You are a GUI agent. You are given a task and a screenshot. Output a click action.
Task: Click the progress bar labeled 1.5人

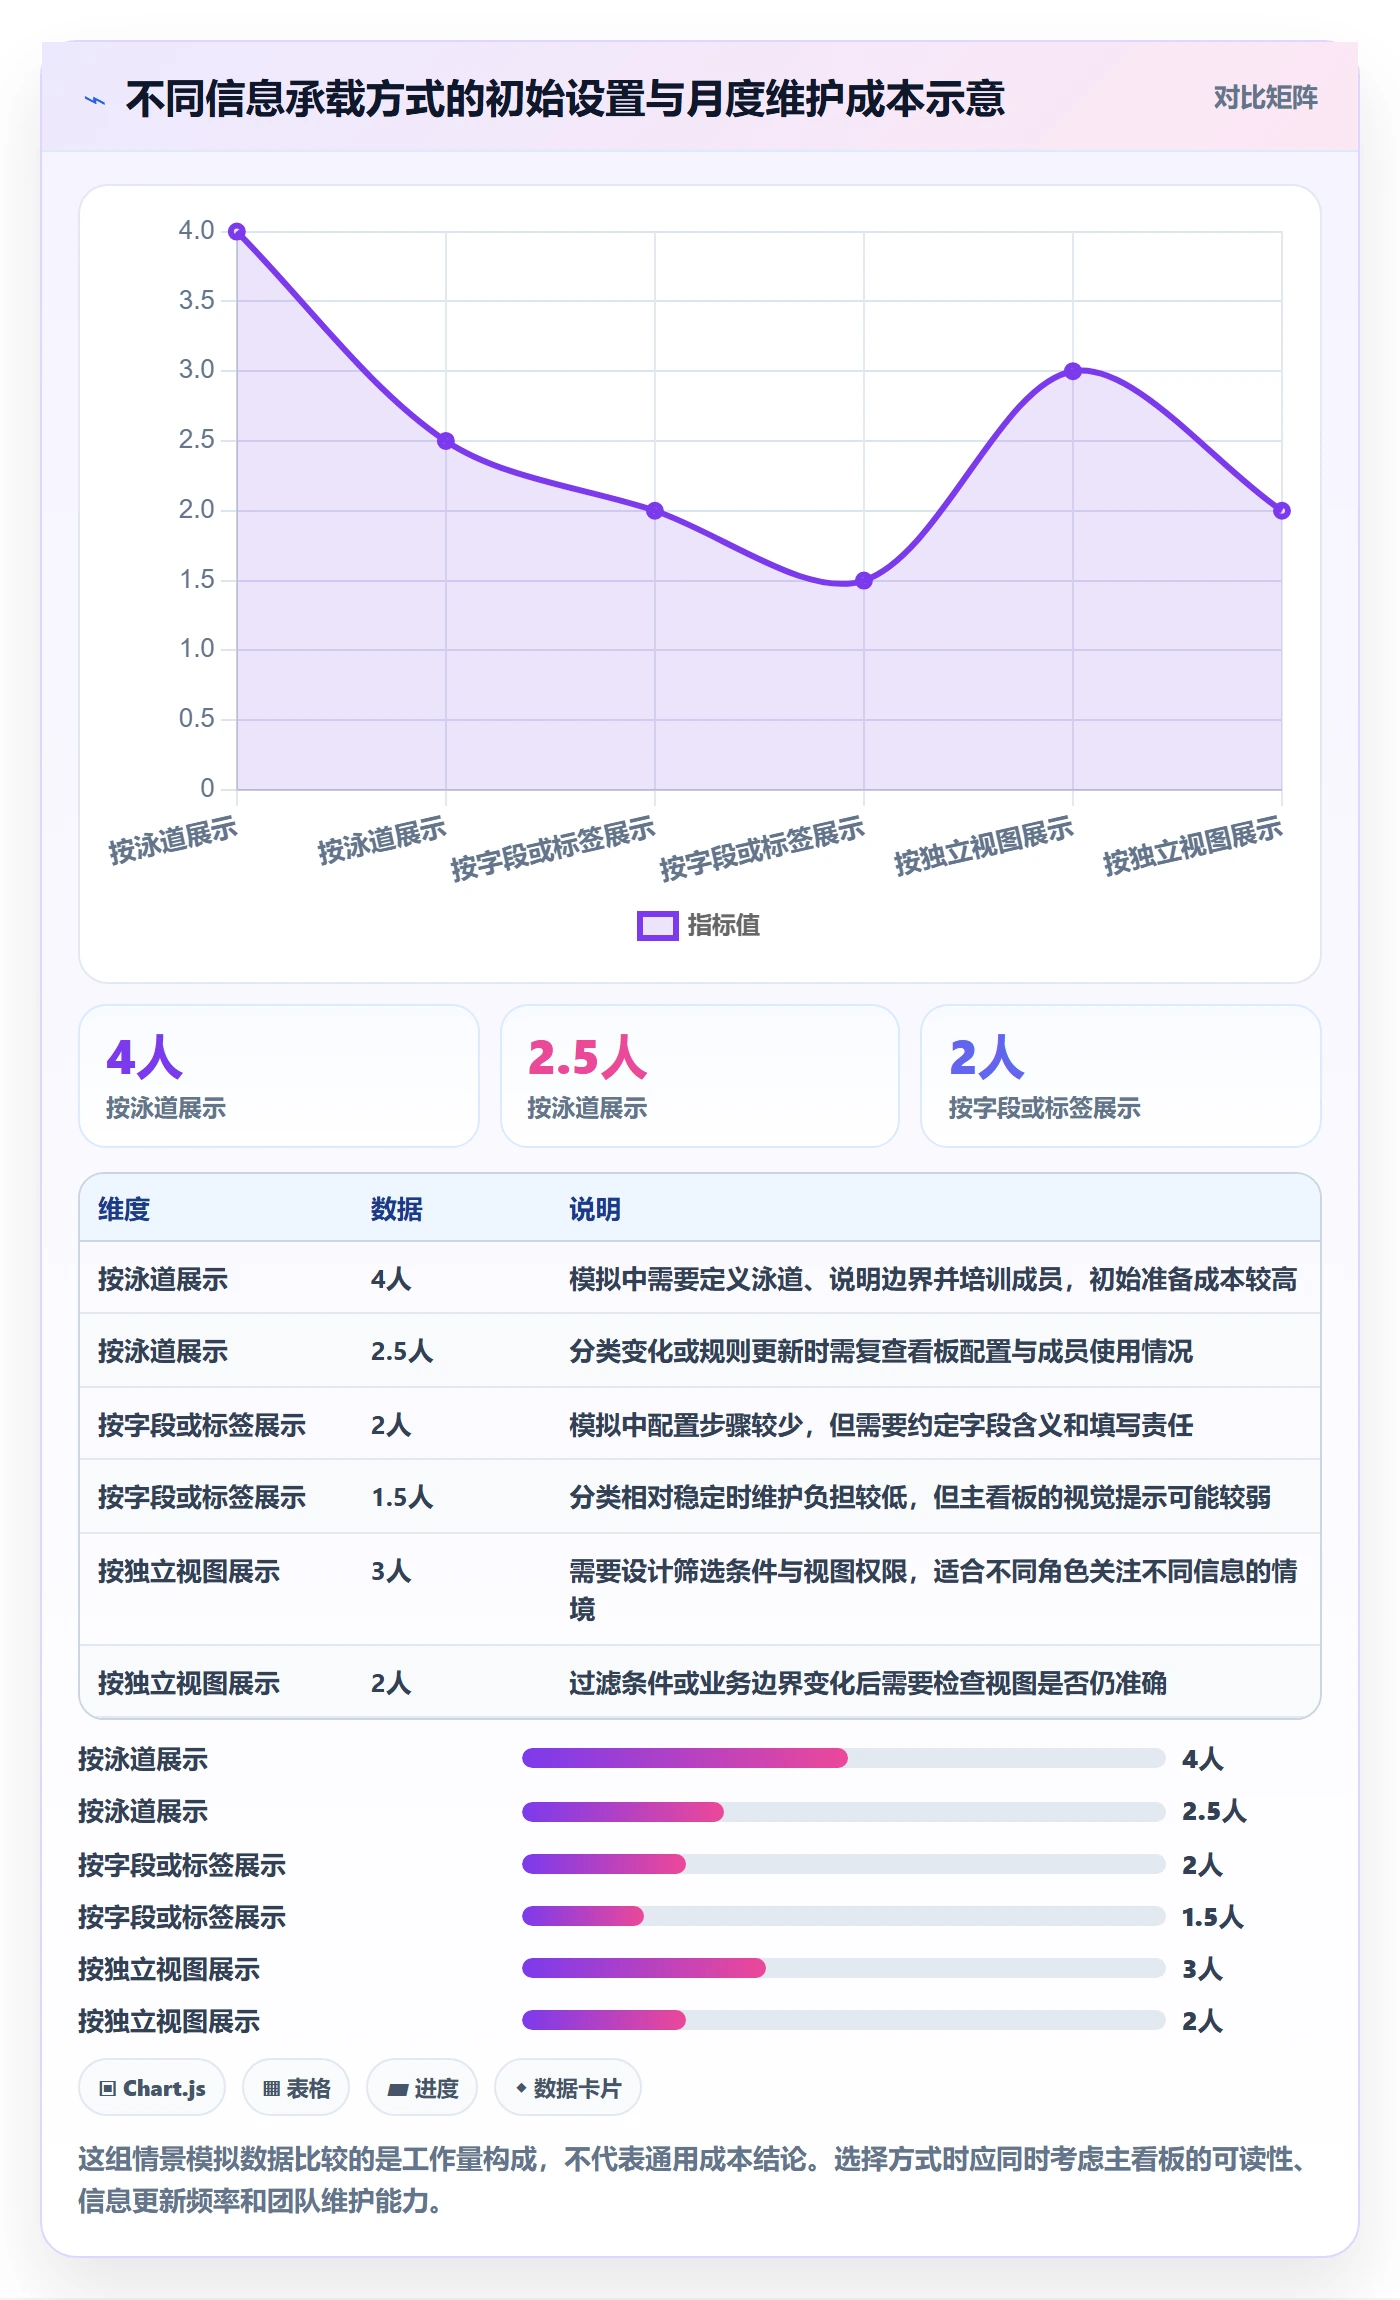coord(844,1916)
